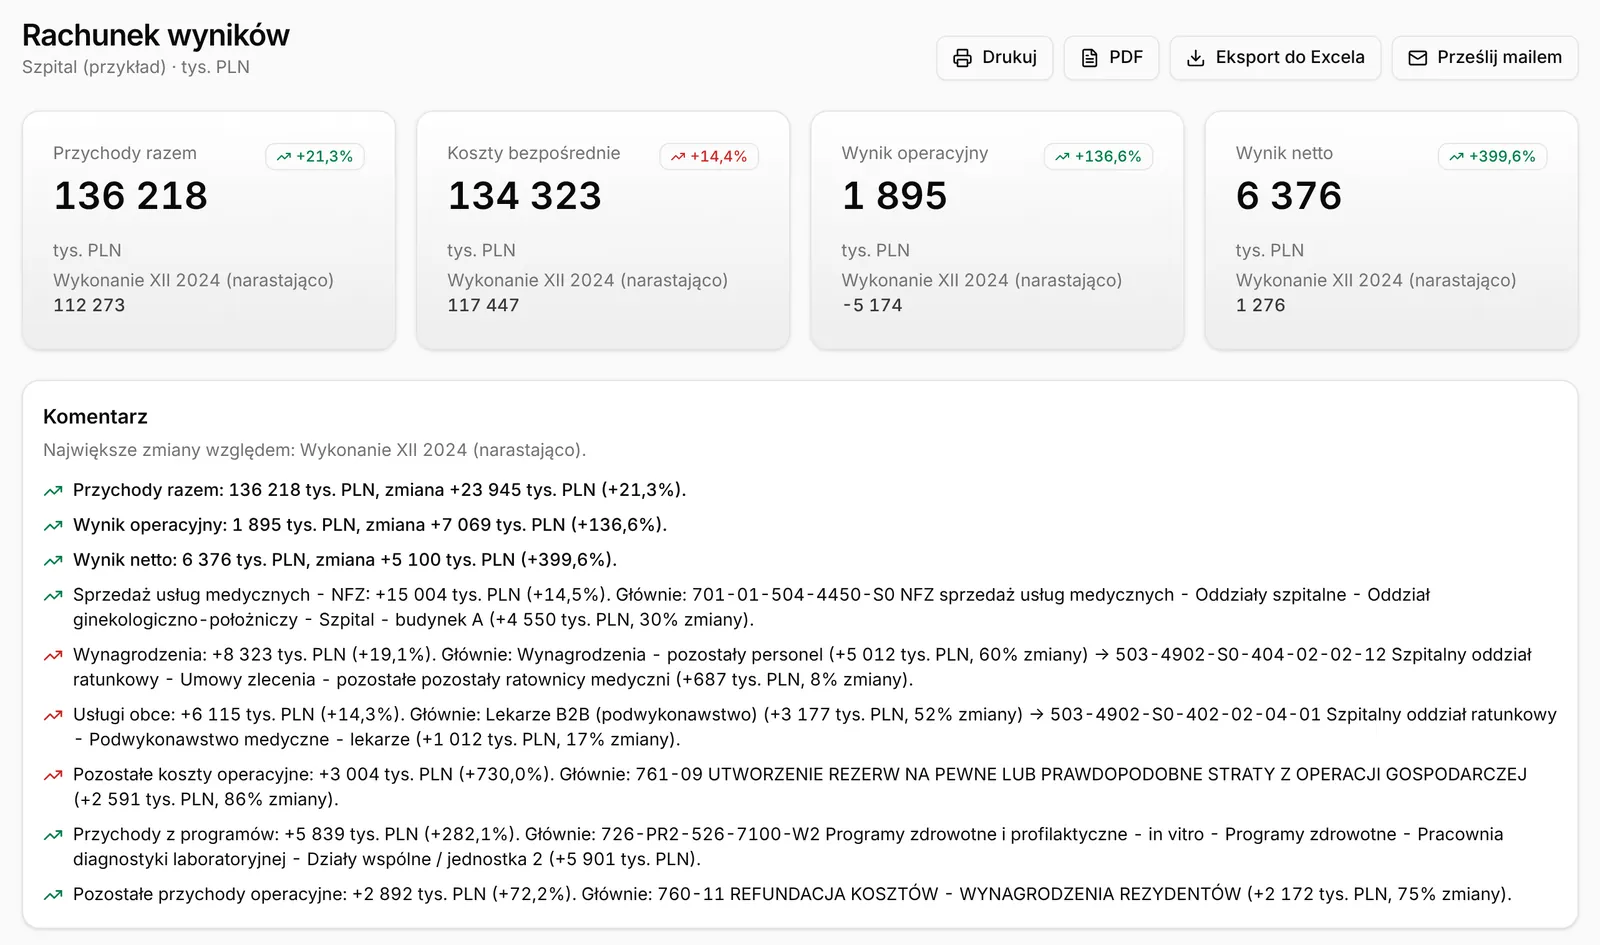
Task: Click the trend icon beside Wynik netto comment
Action: click(53, 560)
